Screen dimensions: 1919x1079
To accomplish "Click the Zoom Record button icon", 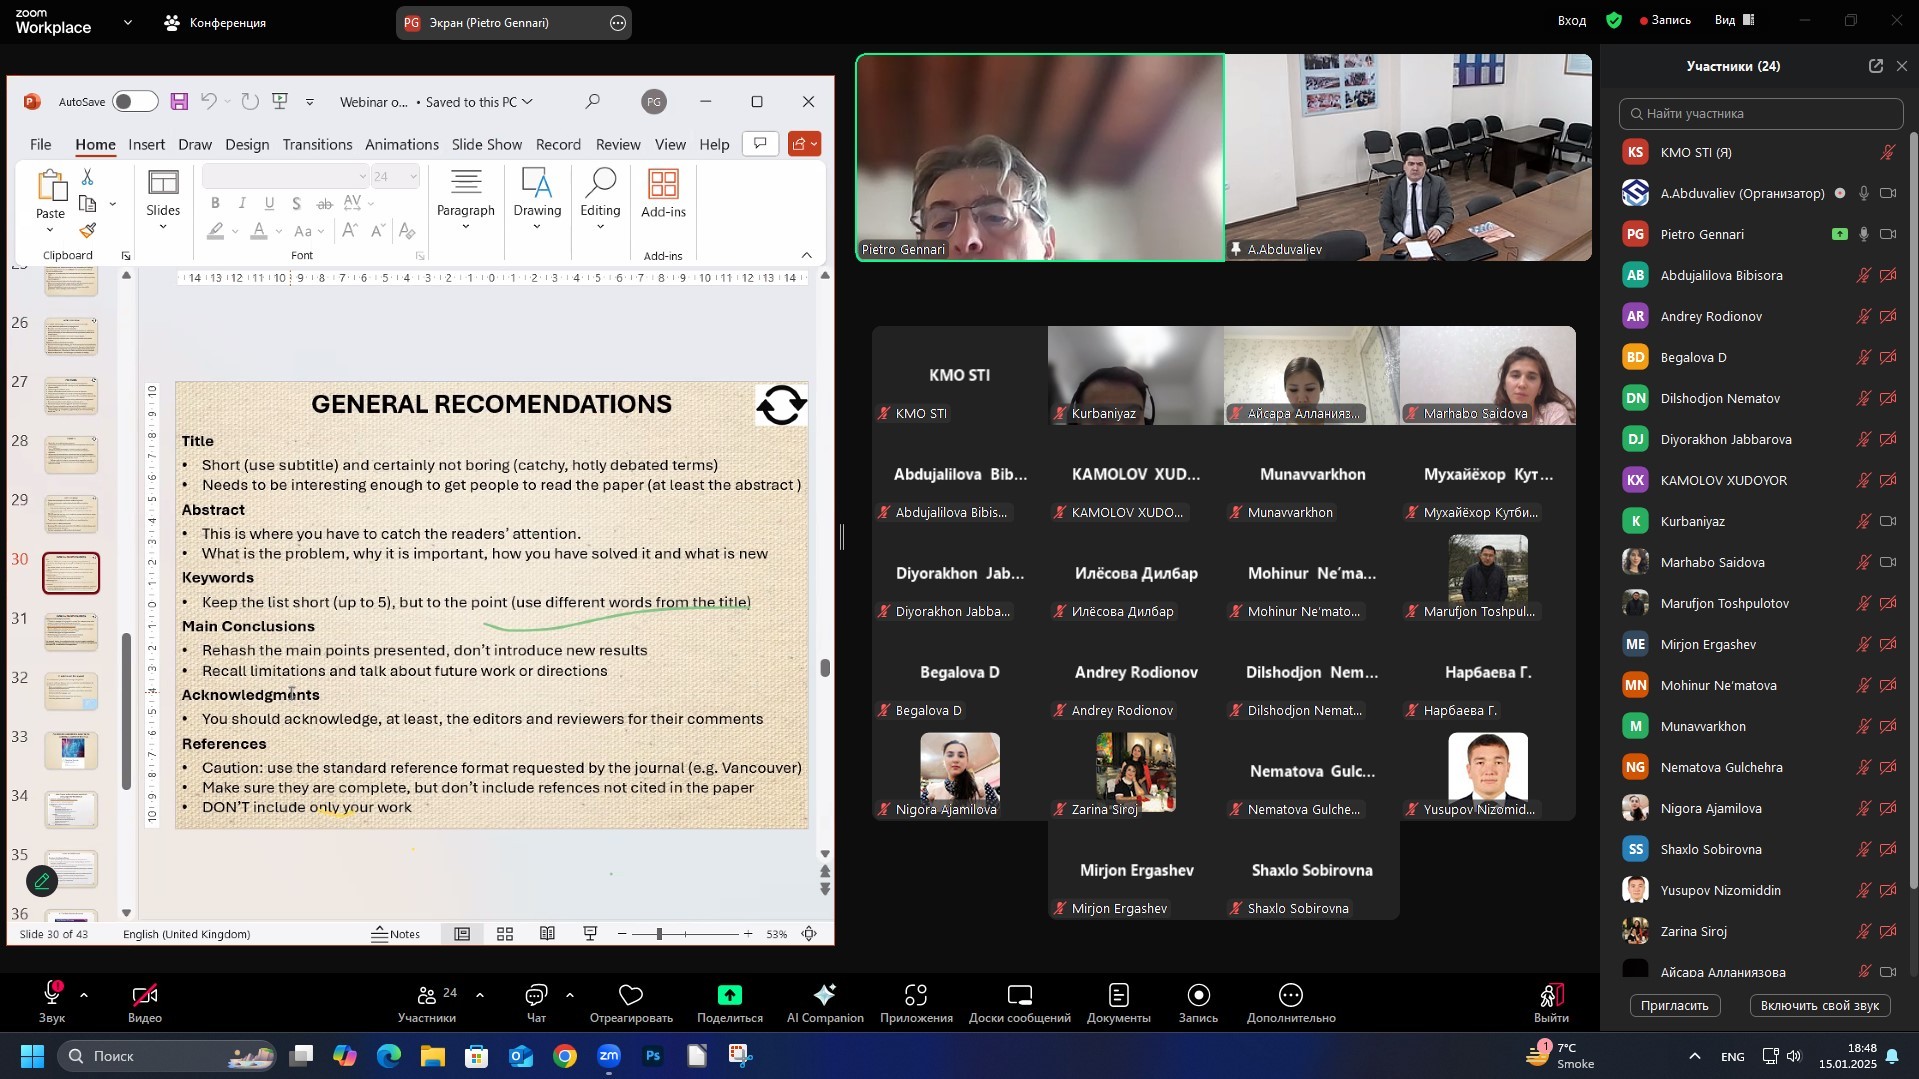I will 1198,995.
